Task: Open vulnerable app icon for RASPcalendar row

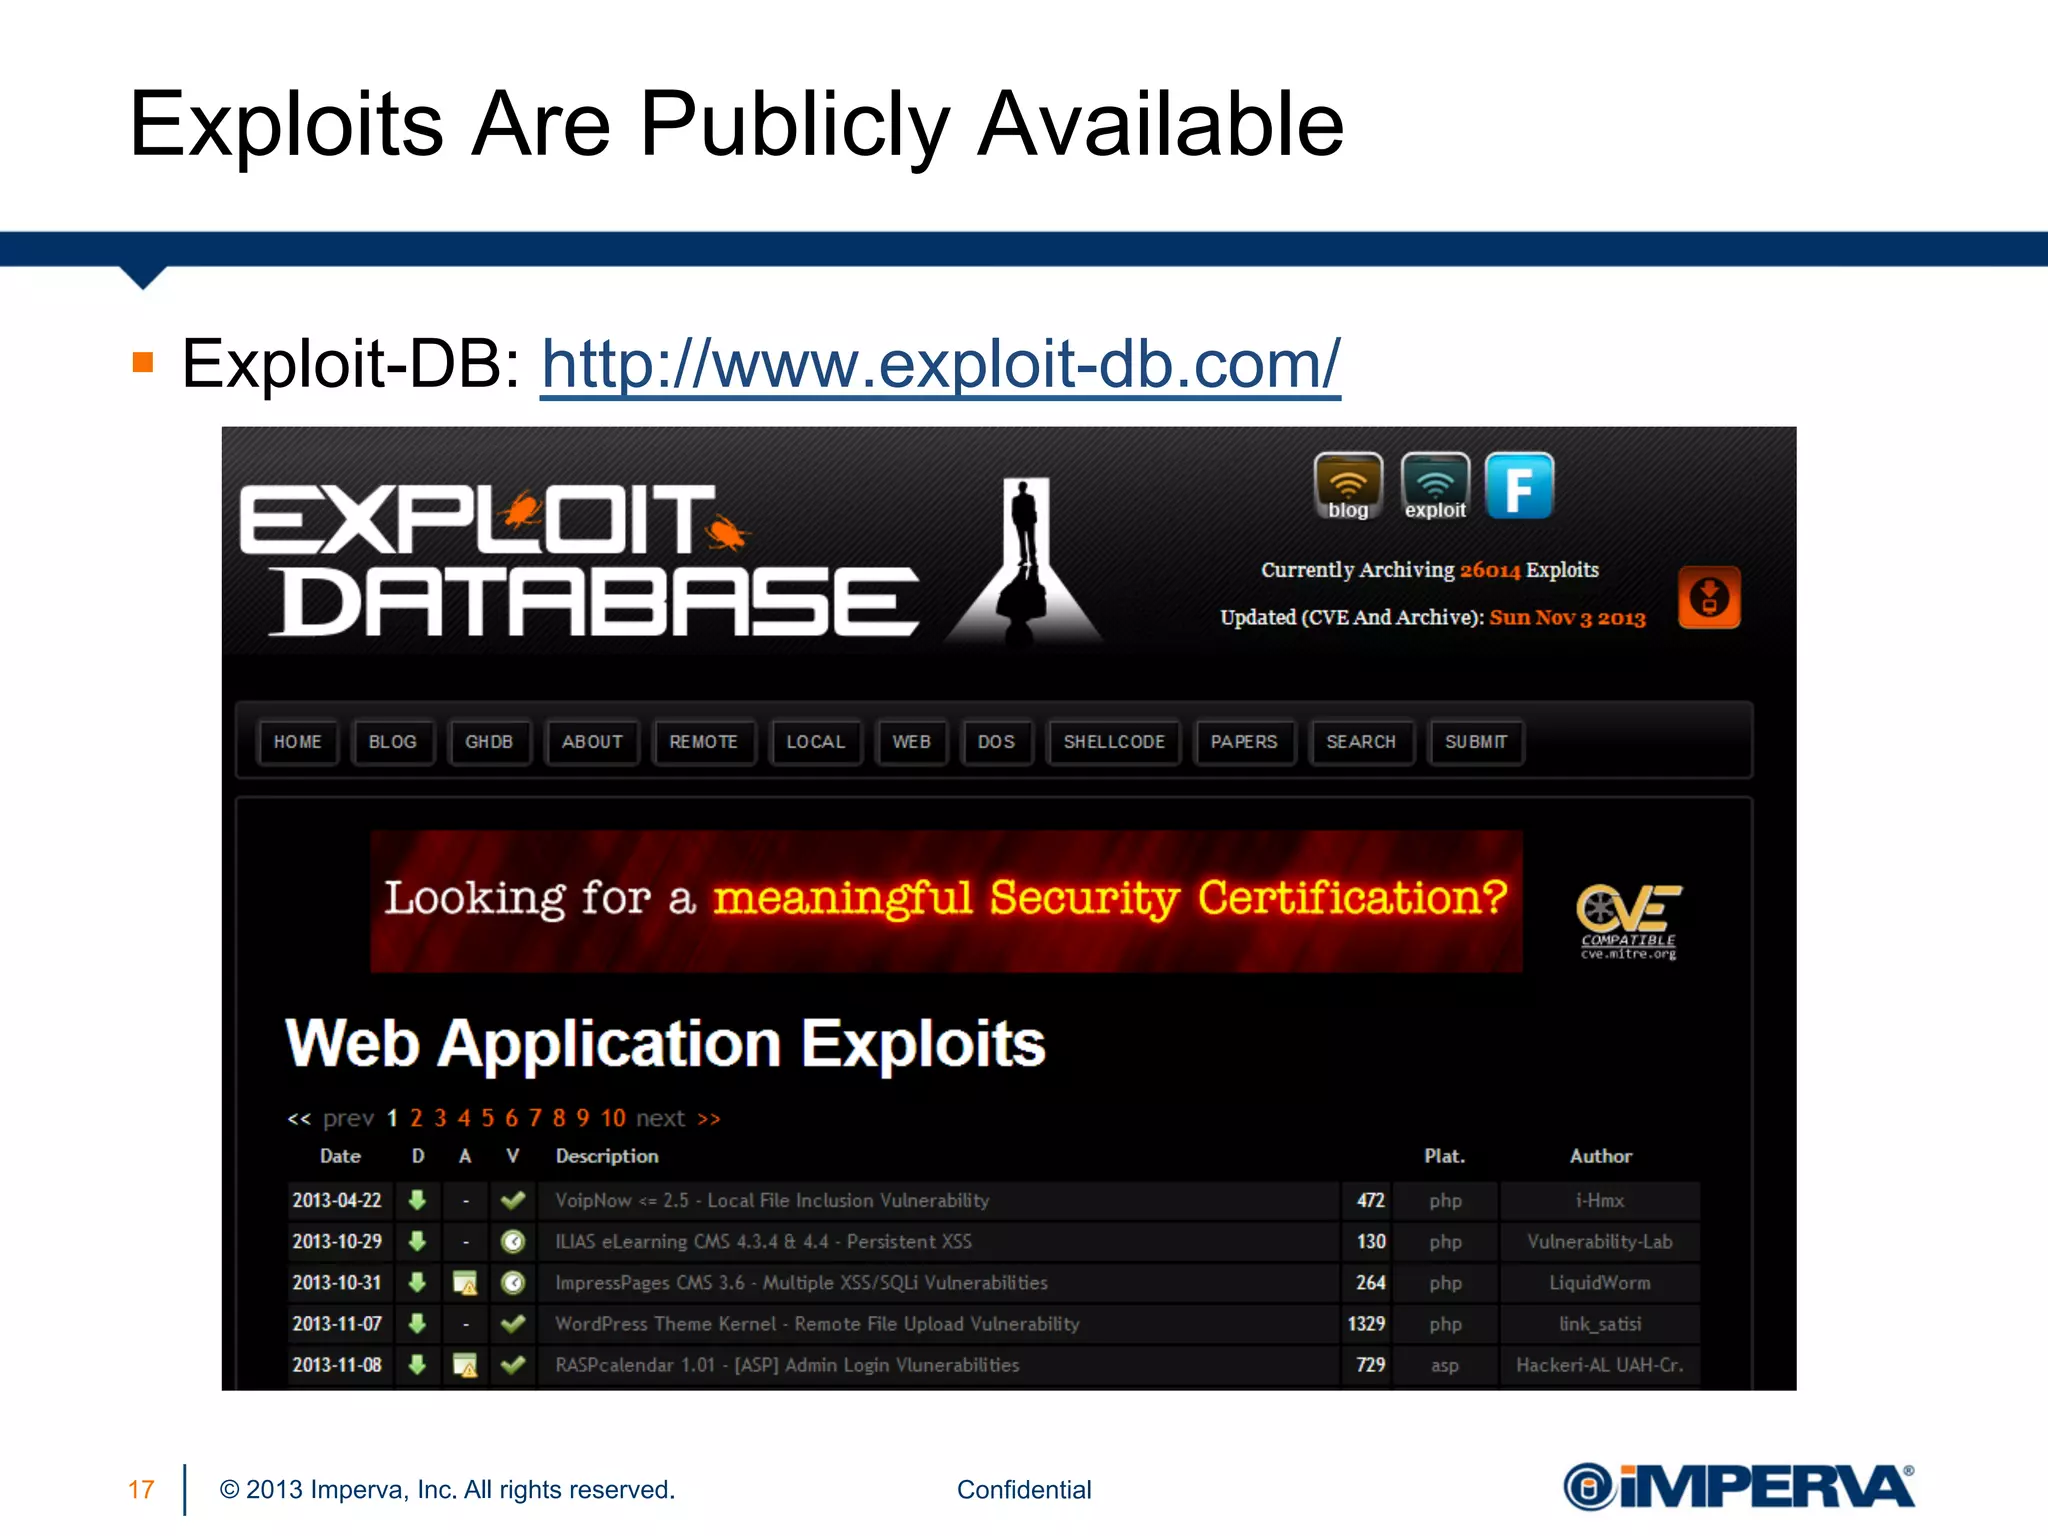Action: click(465, 1365)
